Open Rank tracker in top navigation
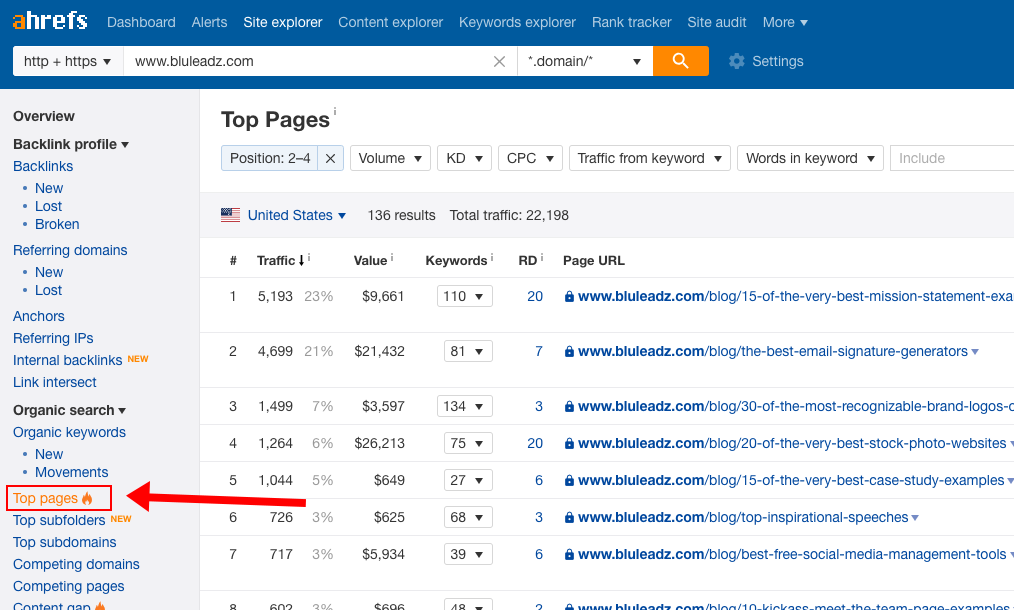This screenshot has width=1014, height=610. pyautogui.click(x=632, y=22)
